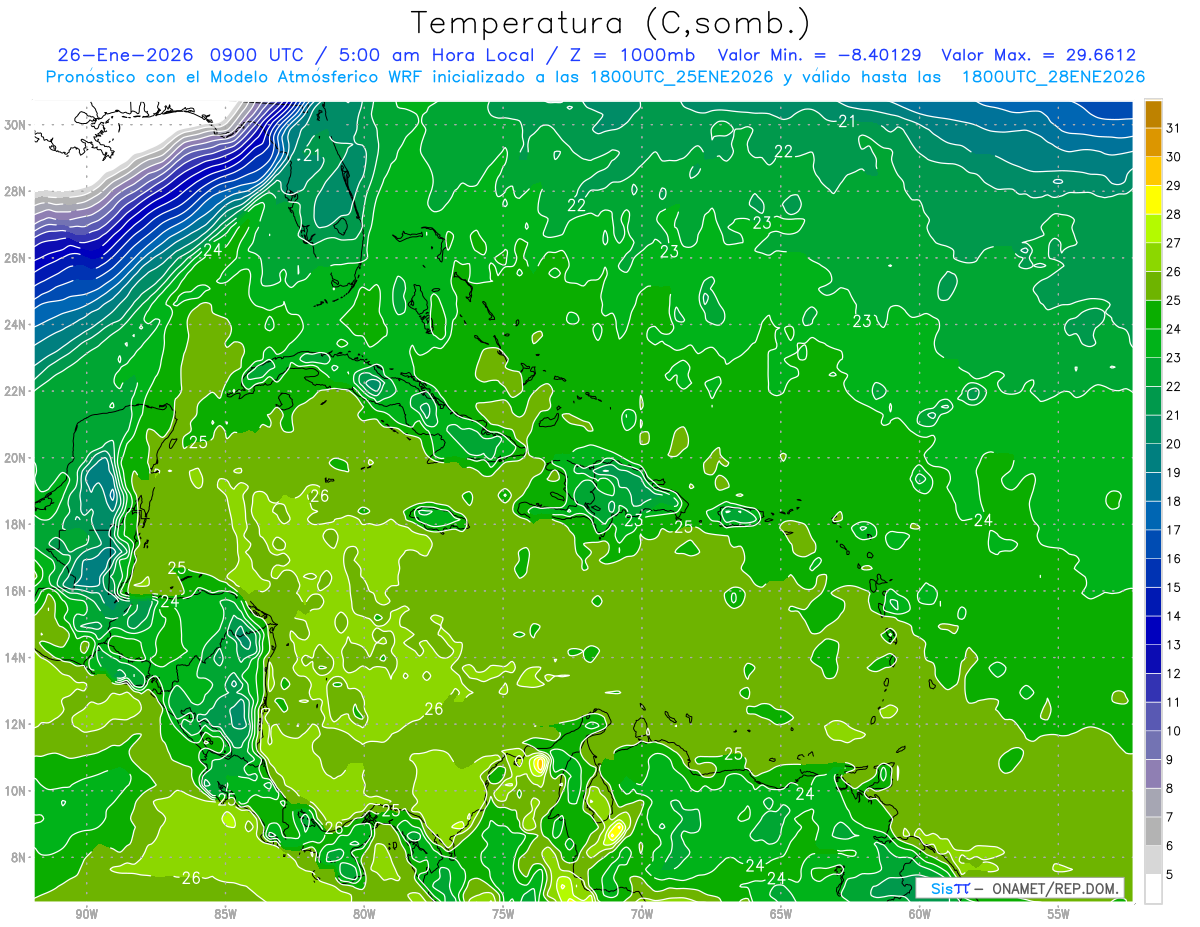Click the initialization time "1800UTC_25ENE2026"
The height and width of the screenshot is (927, 1200).
[x=682, y=77]
